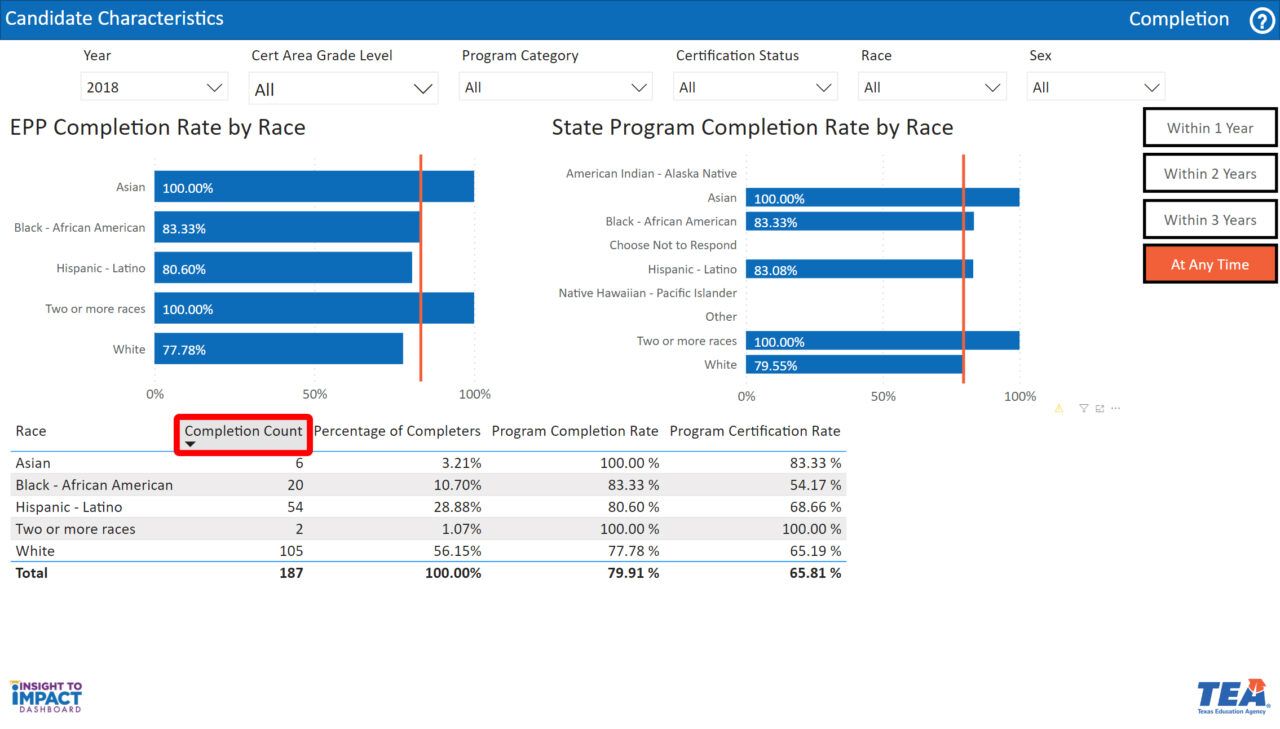Viewport: 1280px width, 729px height.
Task: Open the Year dropdown showing 2018
Action: pyautogui.click(x=154, y=88)
